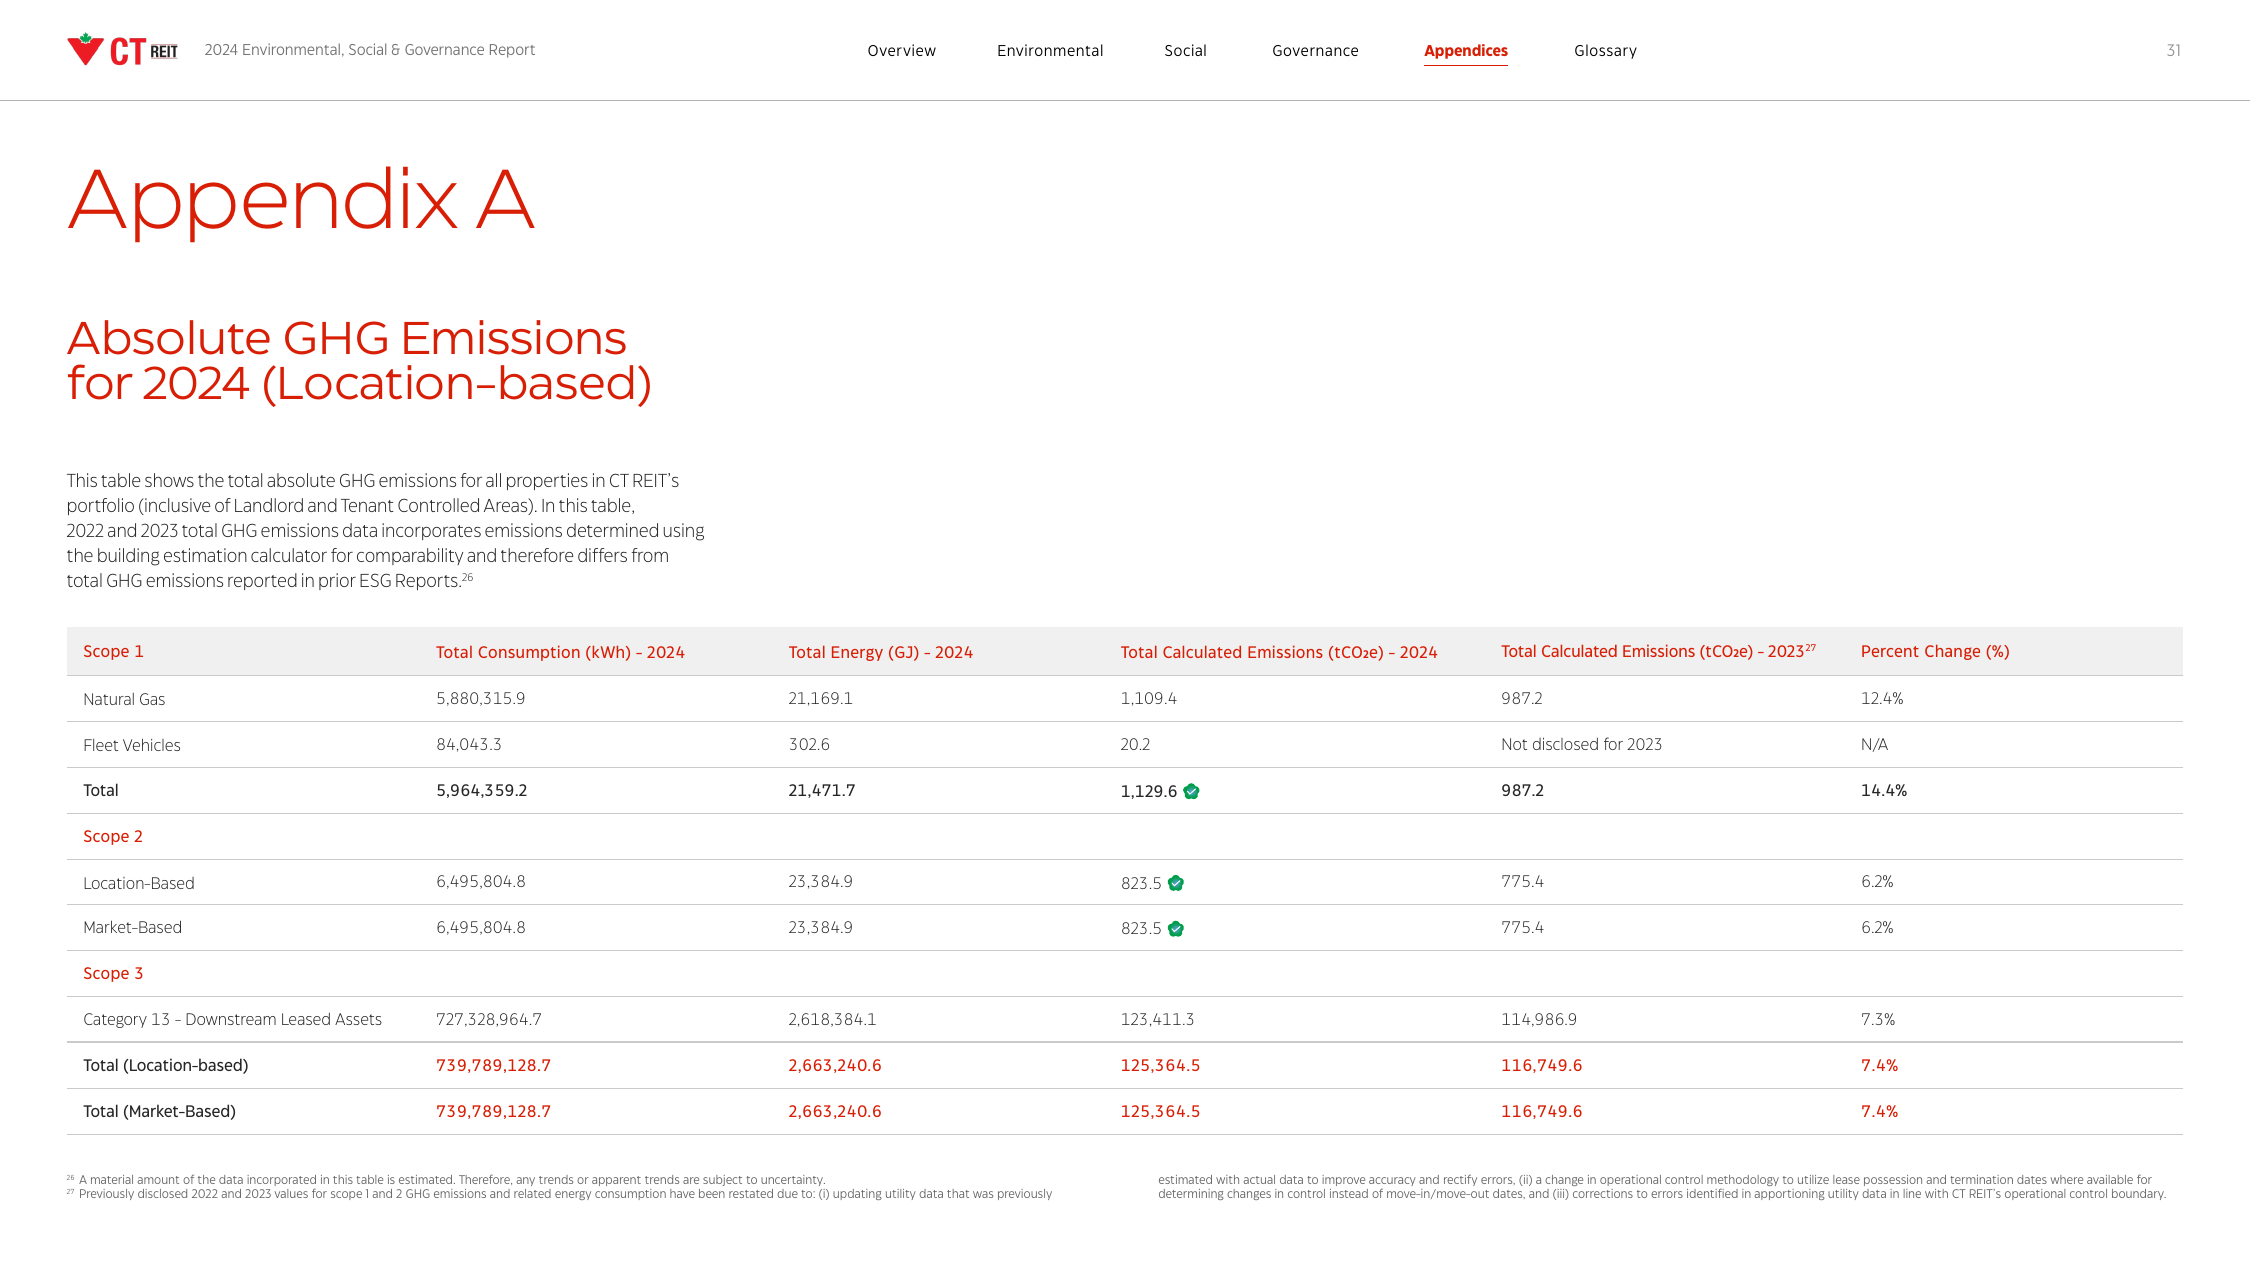Image resolution: width=2250 pixels, height=1267 pixels.
Task: Click the verified badge beside 1,129.6
Action: [1191, 791]
